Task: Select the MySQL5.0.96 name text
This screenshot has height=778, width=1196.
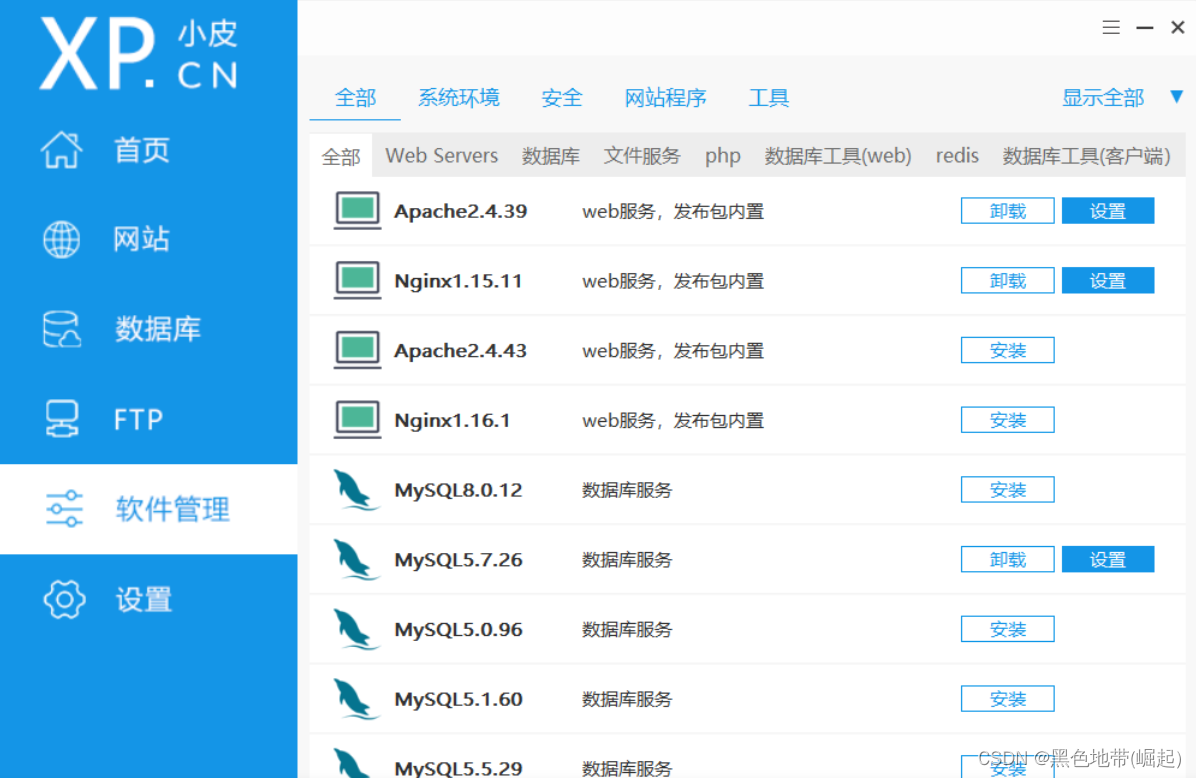Action: tap(458, 629)
